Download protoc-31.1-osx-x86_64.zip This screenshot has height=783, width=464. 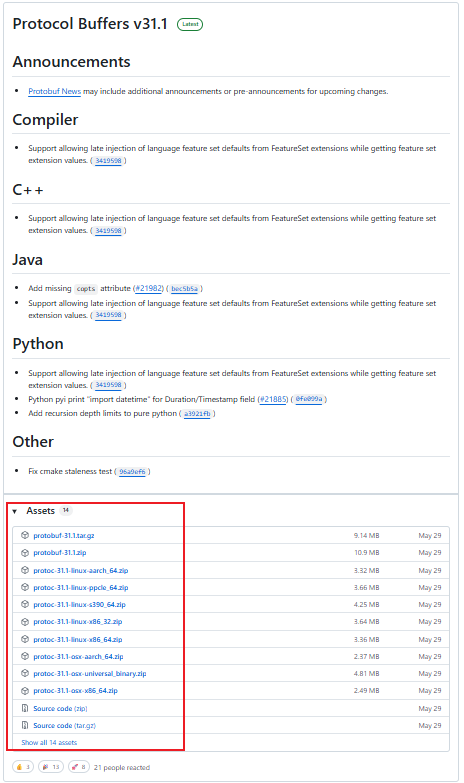(x=75, y=691)
